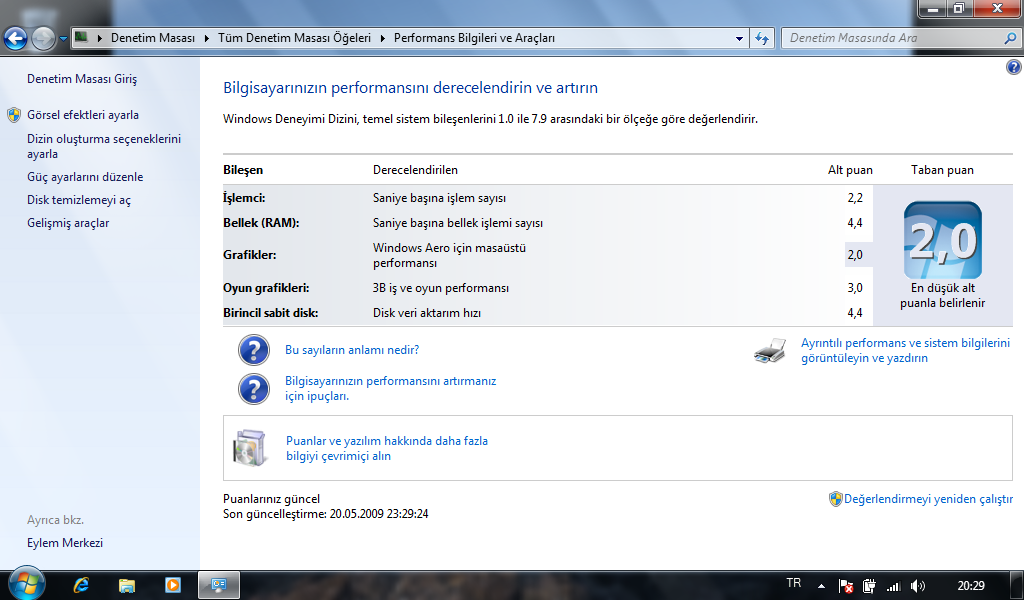Click software box icon beside Puanlar ve yazılım
Viewport: 1024px width, 600px height.
(250, 448)
